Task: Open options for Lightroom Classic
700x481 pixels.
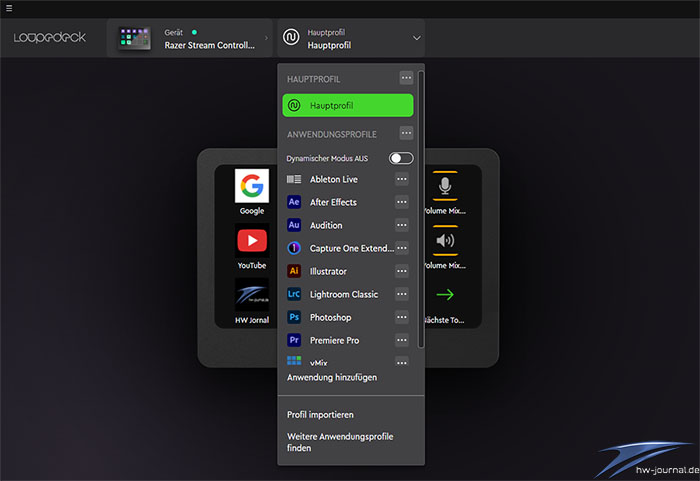Action: [x=402, y=294]
